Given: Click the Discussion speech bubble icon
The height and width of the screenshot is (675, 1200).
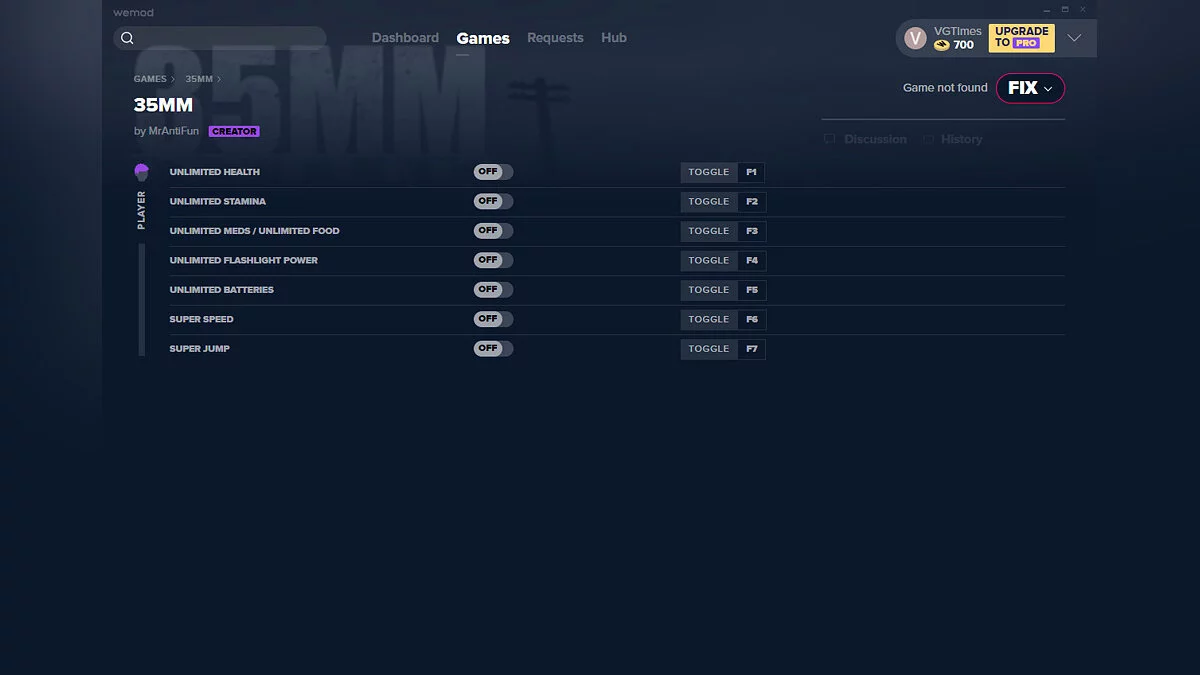Looking at the screenshot, I should coord(829,139).
